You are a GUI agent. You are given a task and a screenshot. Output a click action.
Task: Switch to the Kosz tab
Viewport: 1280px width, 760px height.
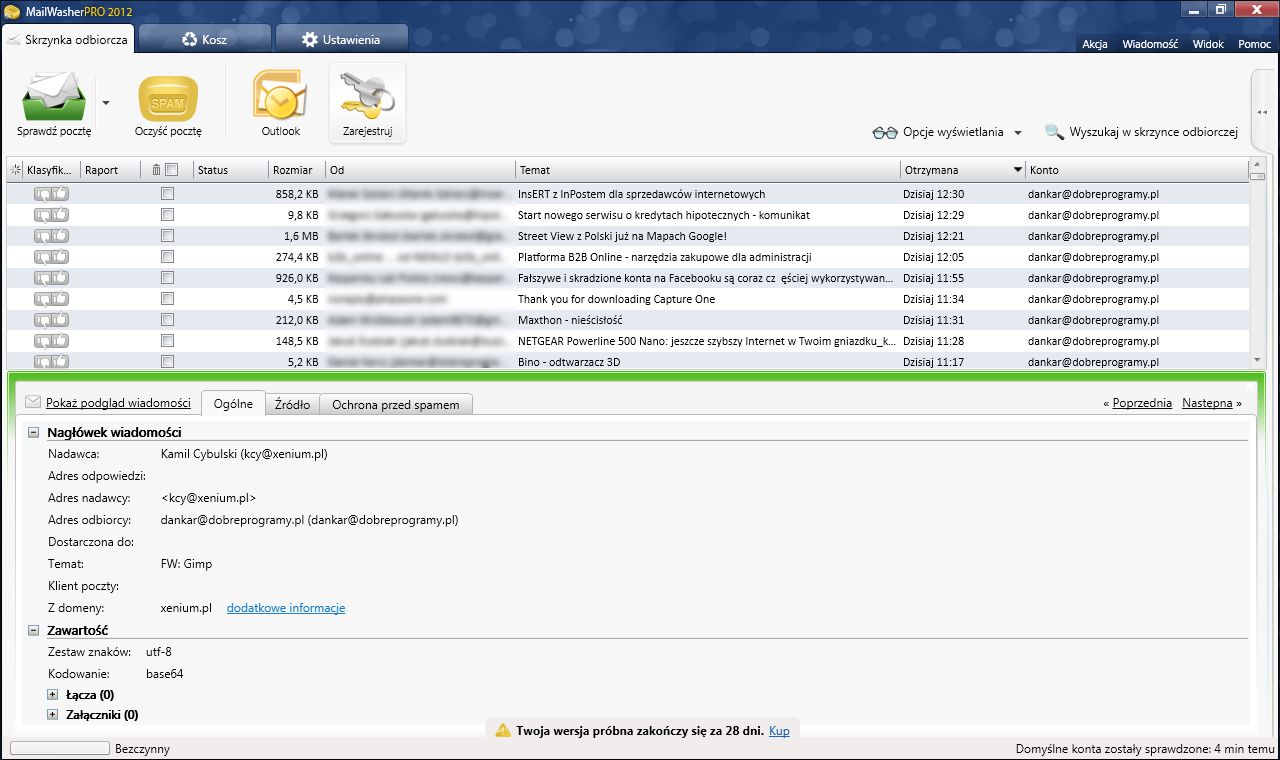pyautogui.click(x=204, y=39)
